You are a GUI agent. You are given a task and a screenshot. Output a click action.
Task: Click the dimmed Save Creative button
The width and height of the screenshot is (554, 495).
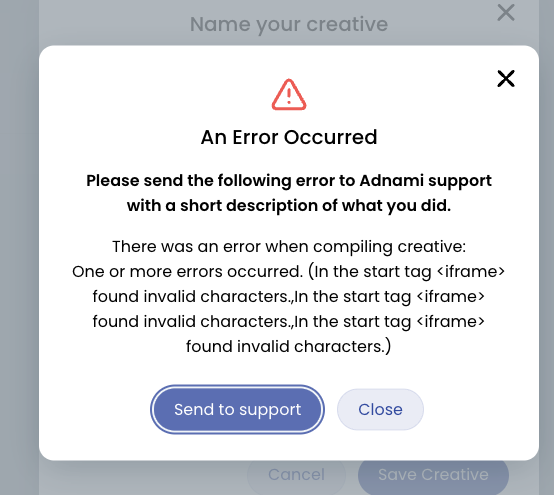pyautogui.click(x=433, y=475)
